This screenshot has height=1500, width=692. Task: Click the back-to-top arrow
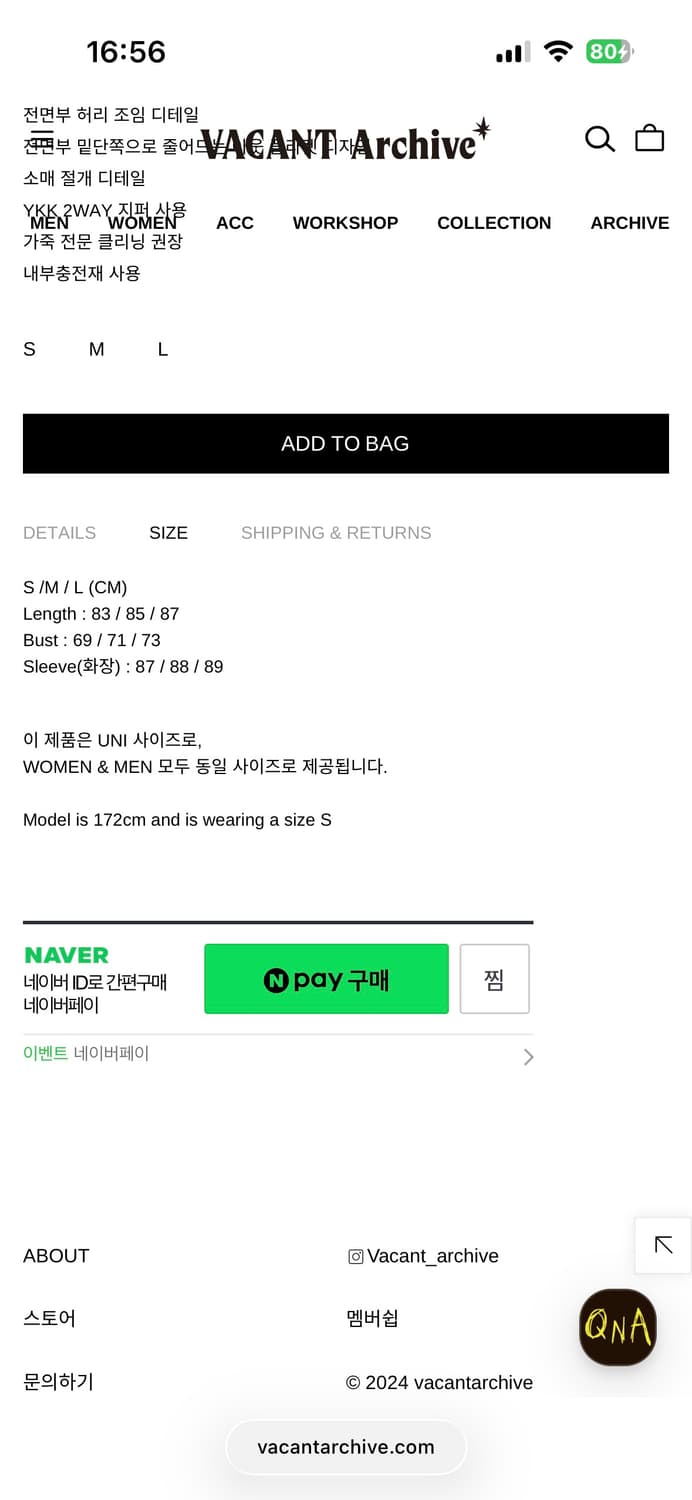click(x=662, y=1245)
